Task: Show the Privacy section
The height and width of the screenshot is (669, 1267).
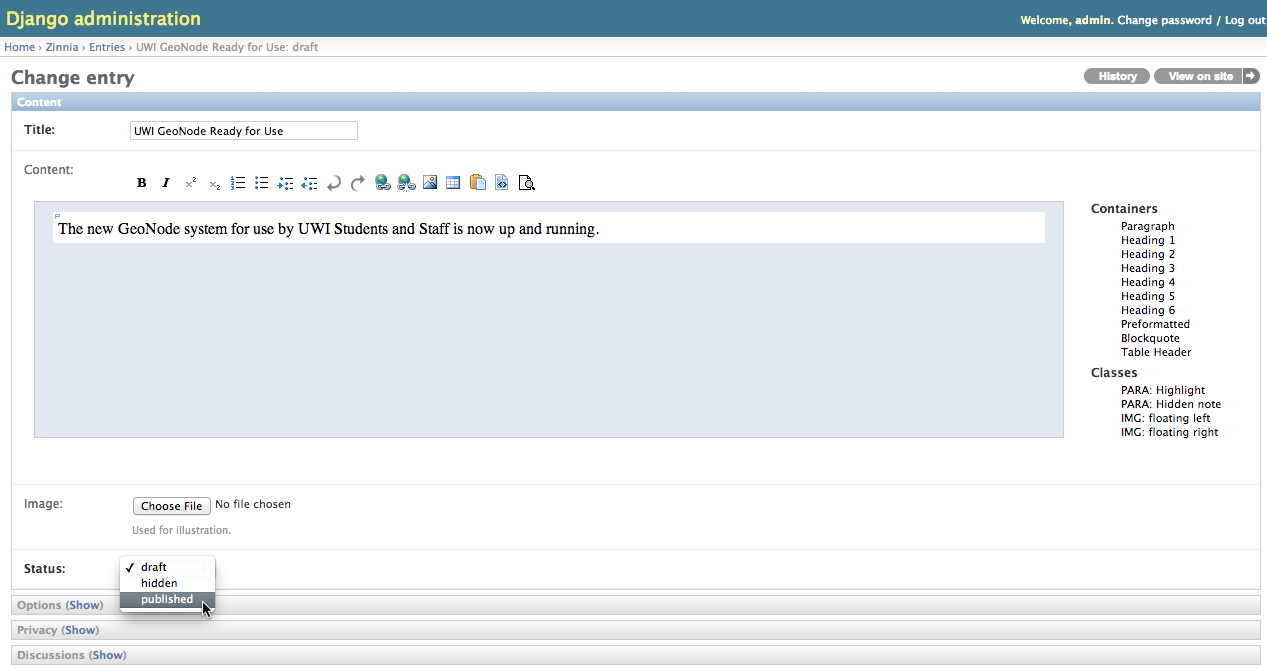Action: (81, 630)
